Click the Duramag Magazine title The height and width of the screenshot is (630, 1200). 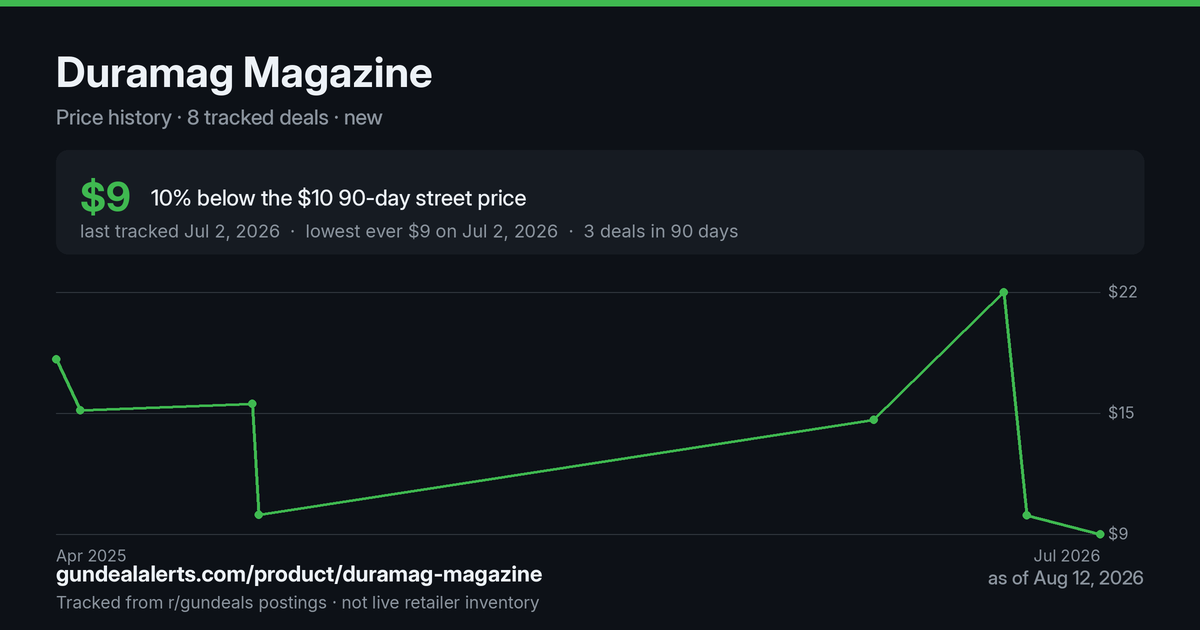click(x=244, y=73)
